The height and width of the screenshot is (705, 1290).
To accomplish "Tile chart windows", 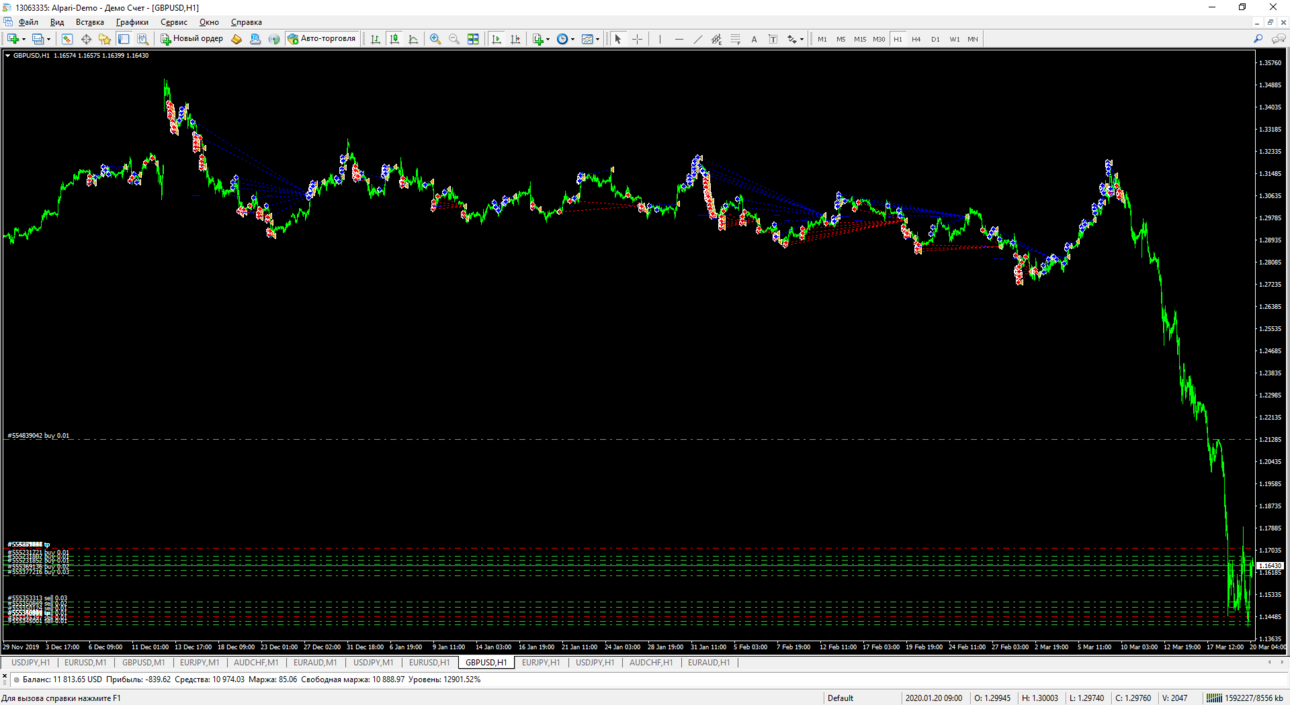I will click(473, 39).
